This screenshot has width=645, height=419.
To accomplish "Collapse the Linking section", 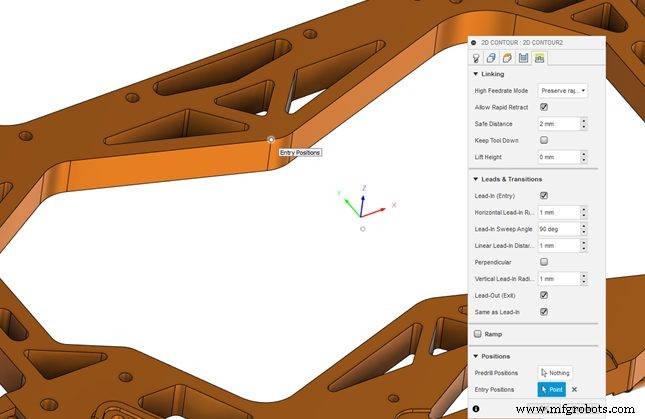I will 476,74.
